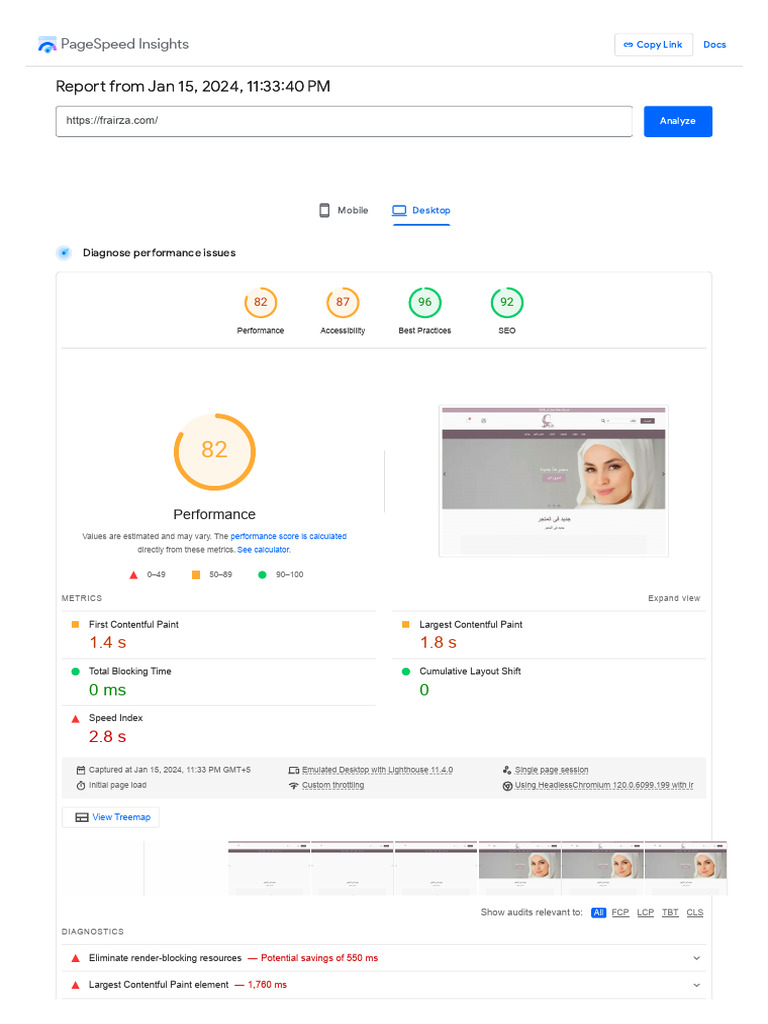Click the stopwatch icon beside Initial page load
768x1024 pixels.
(x=81, y=786)
